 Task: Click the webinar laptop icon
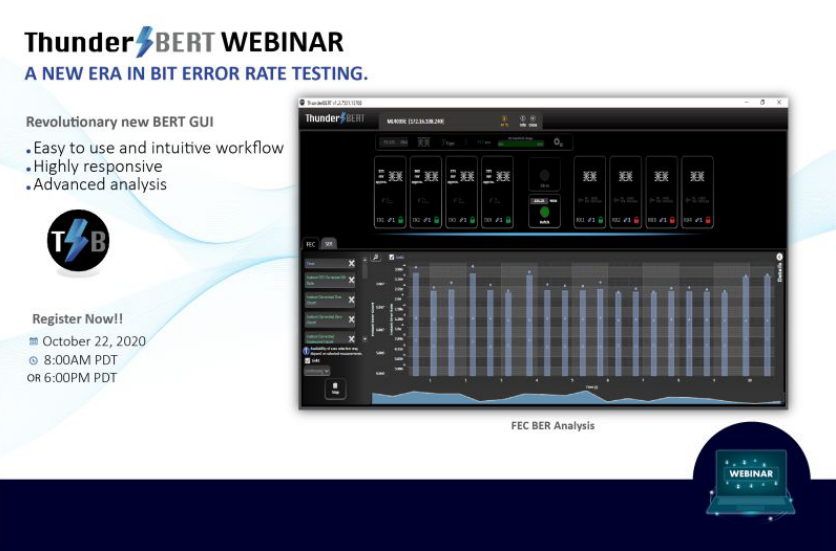click(750, 480)
